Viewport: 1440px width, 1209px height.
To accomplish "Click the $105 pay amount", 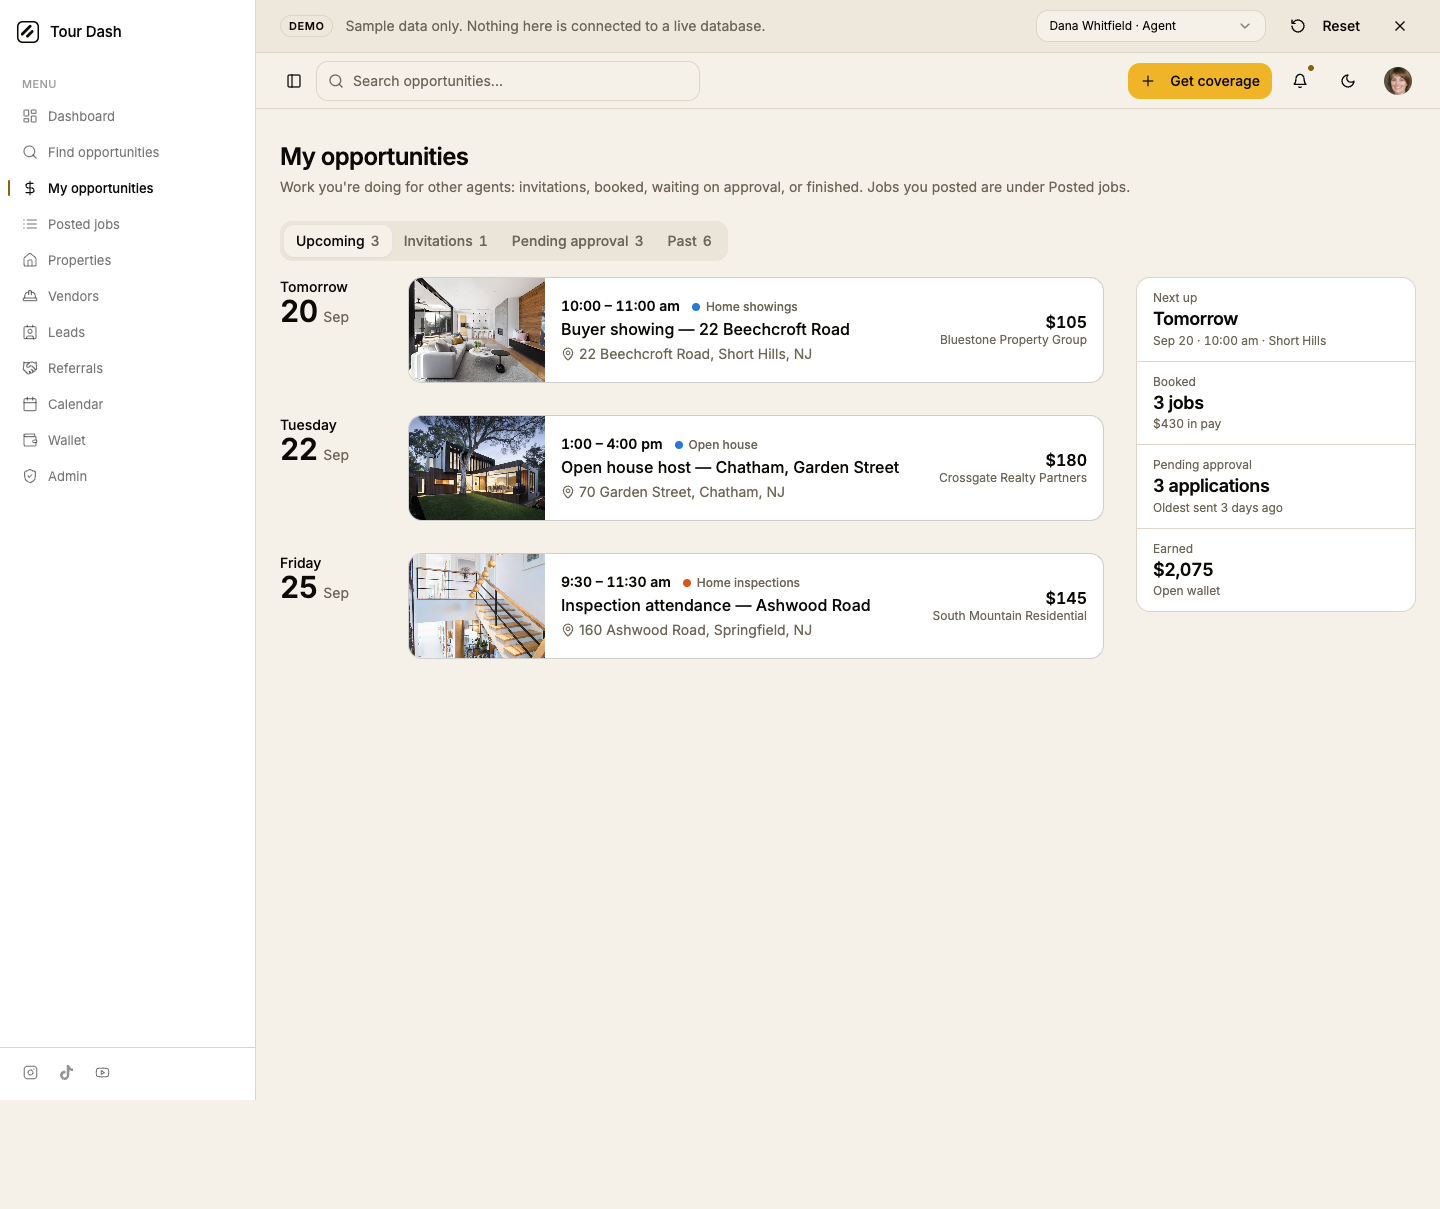I will (x=1066, y=322).
